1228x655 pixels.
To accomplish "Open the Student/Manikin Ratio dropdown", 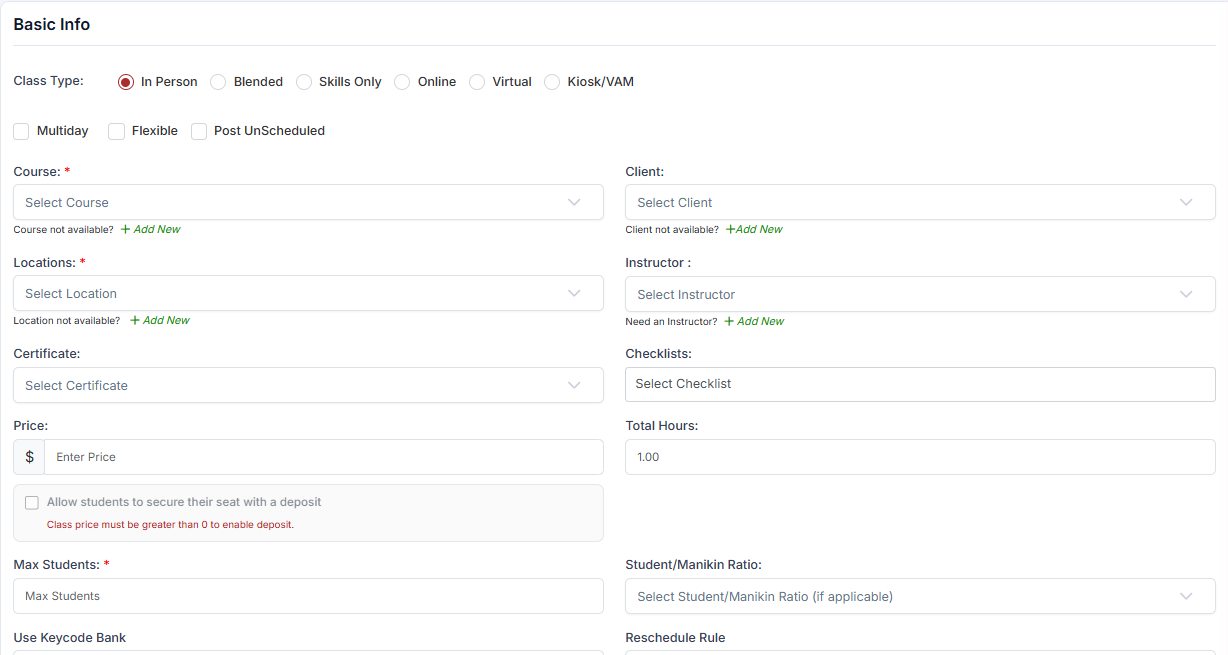I will pos(920,596).
